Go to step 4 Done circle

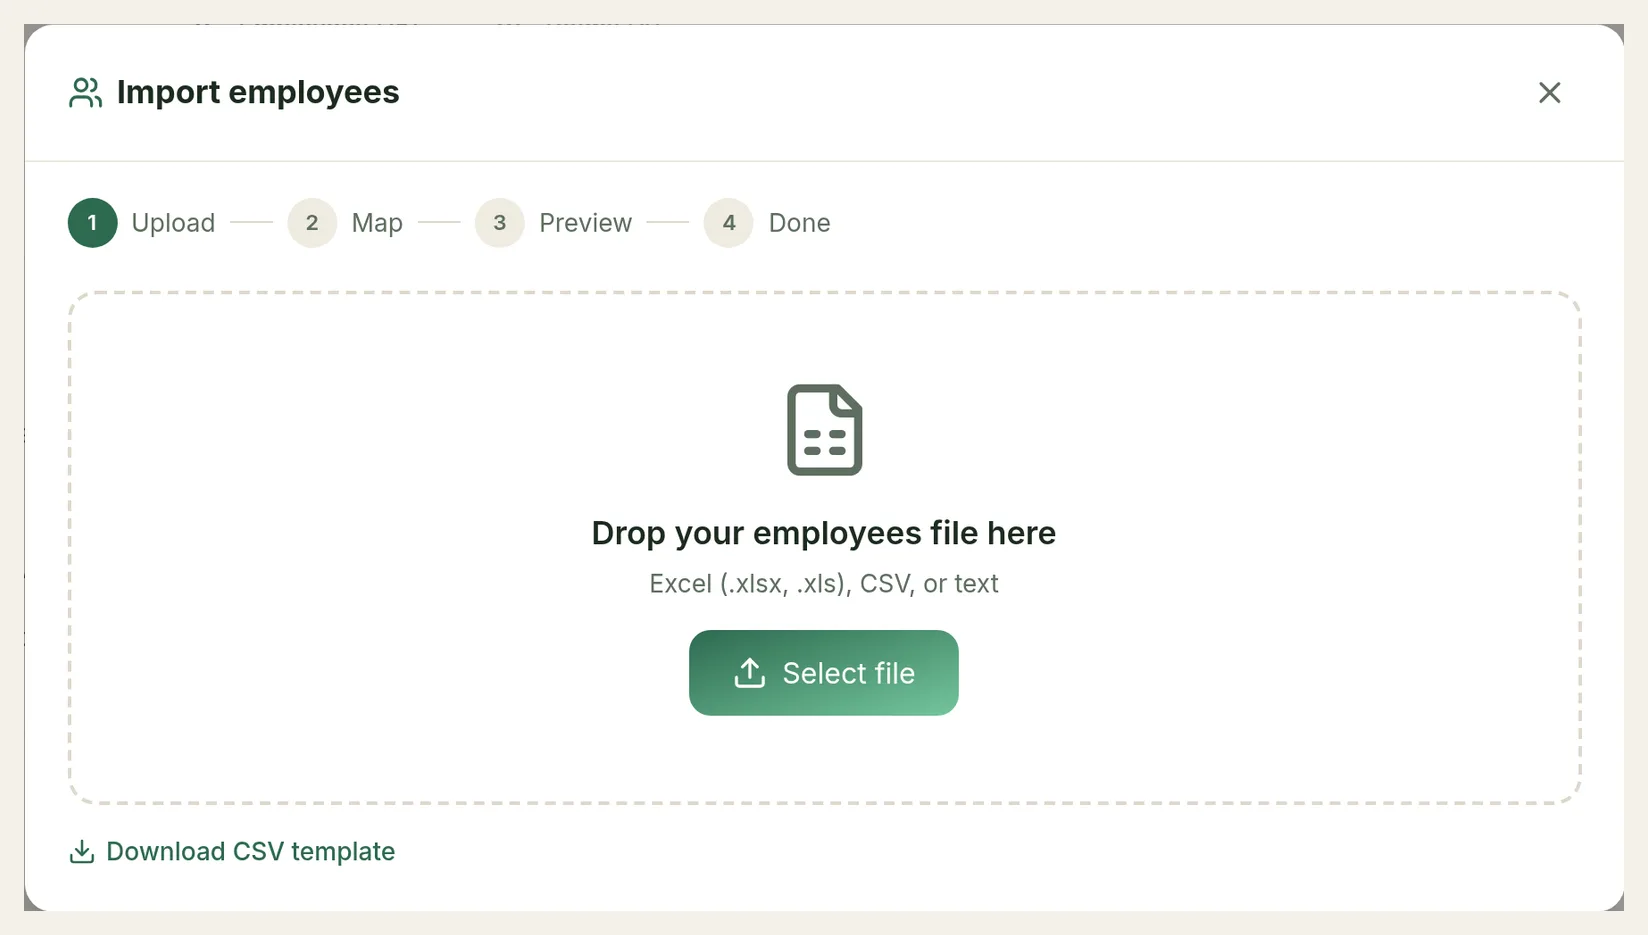tap(728, 222)
